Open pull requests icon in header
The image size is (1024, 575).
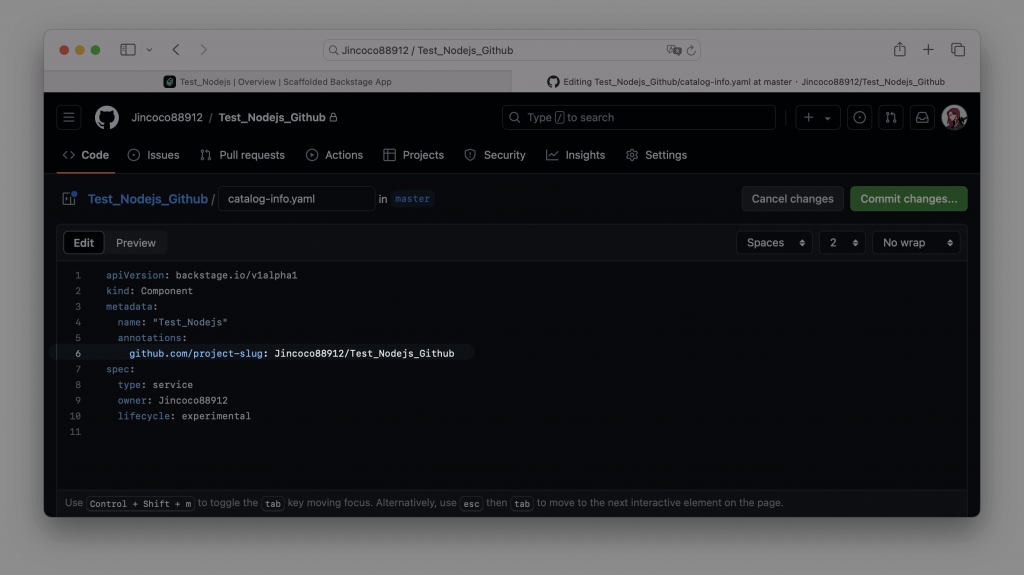pos(891,118)
